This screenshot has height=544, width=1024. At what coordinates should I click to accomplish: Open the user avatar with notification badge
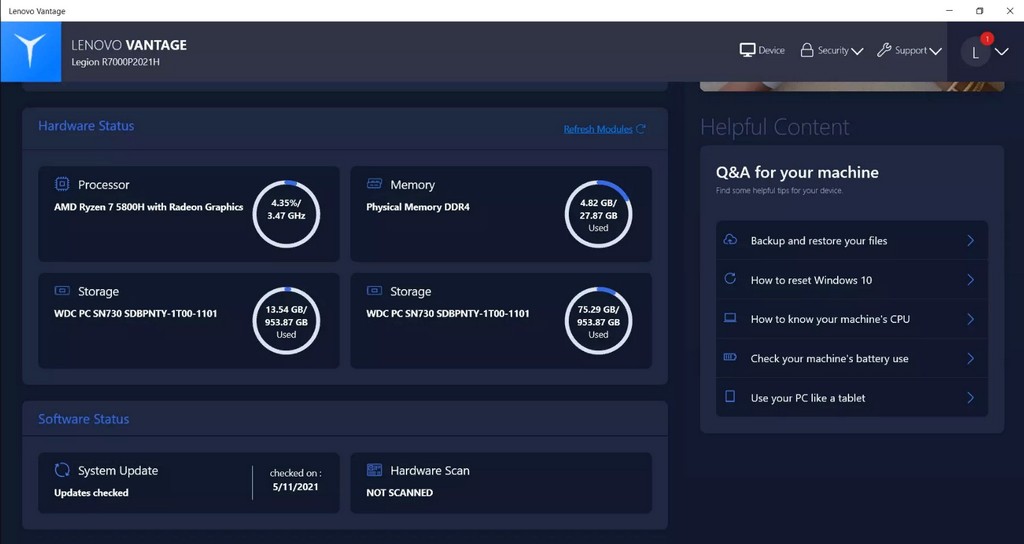976,52
